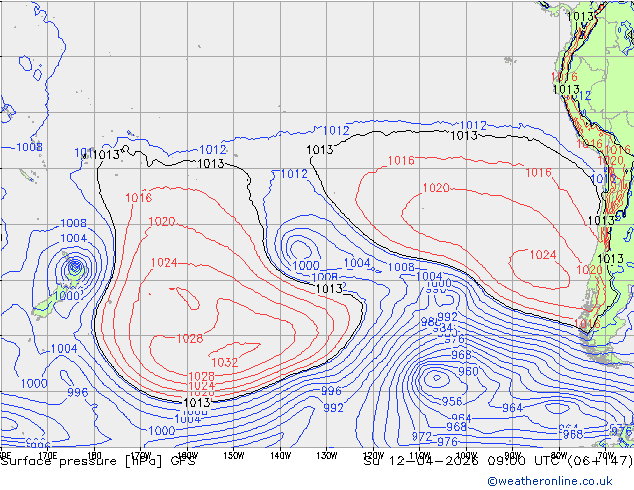Click the 960 isobar label
634x490 pixels.
468,371
